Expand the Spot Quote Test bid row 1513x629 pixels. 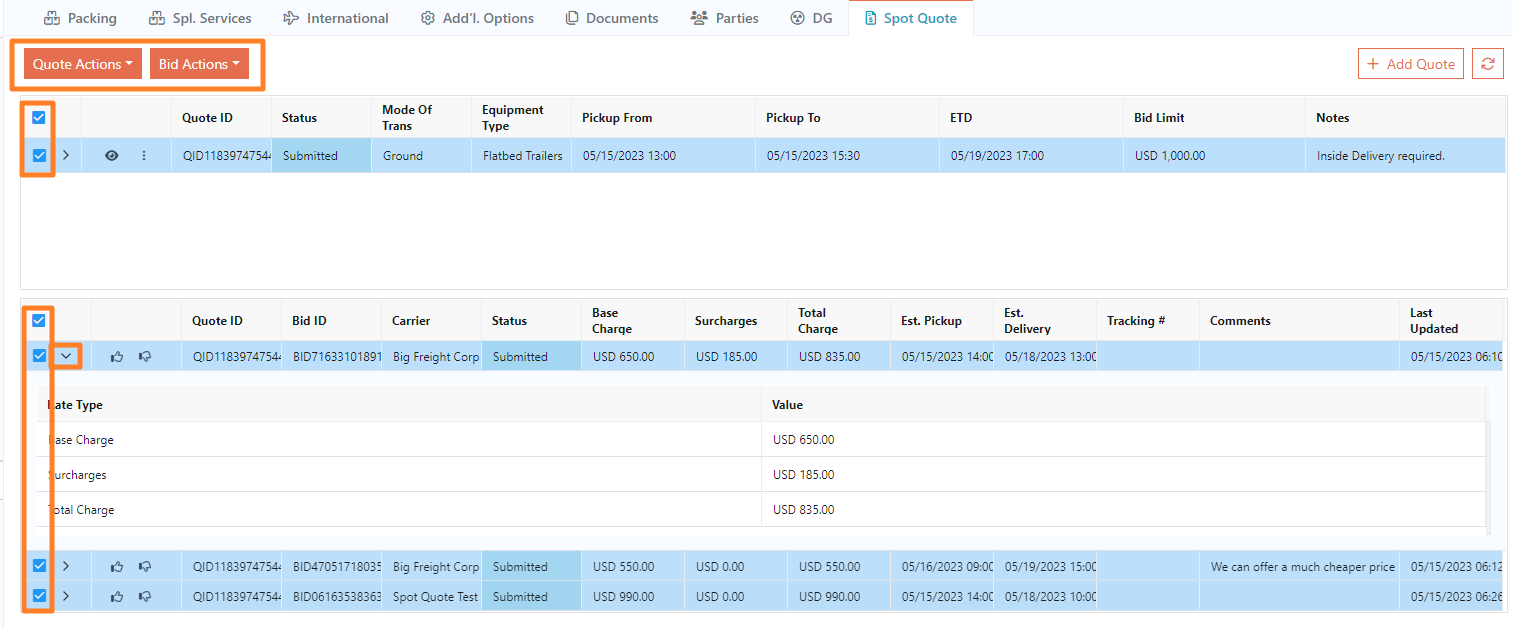click(66, 597)
